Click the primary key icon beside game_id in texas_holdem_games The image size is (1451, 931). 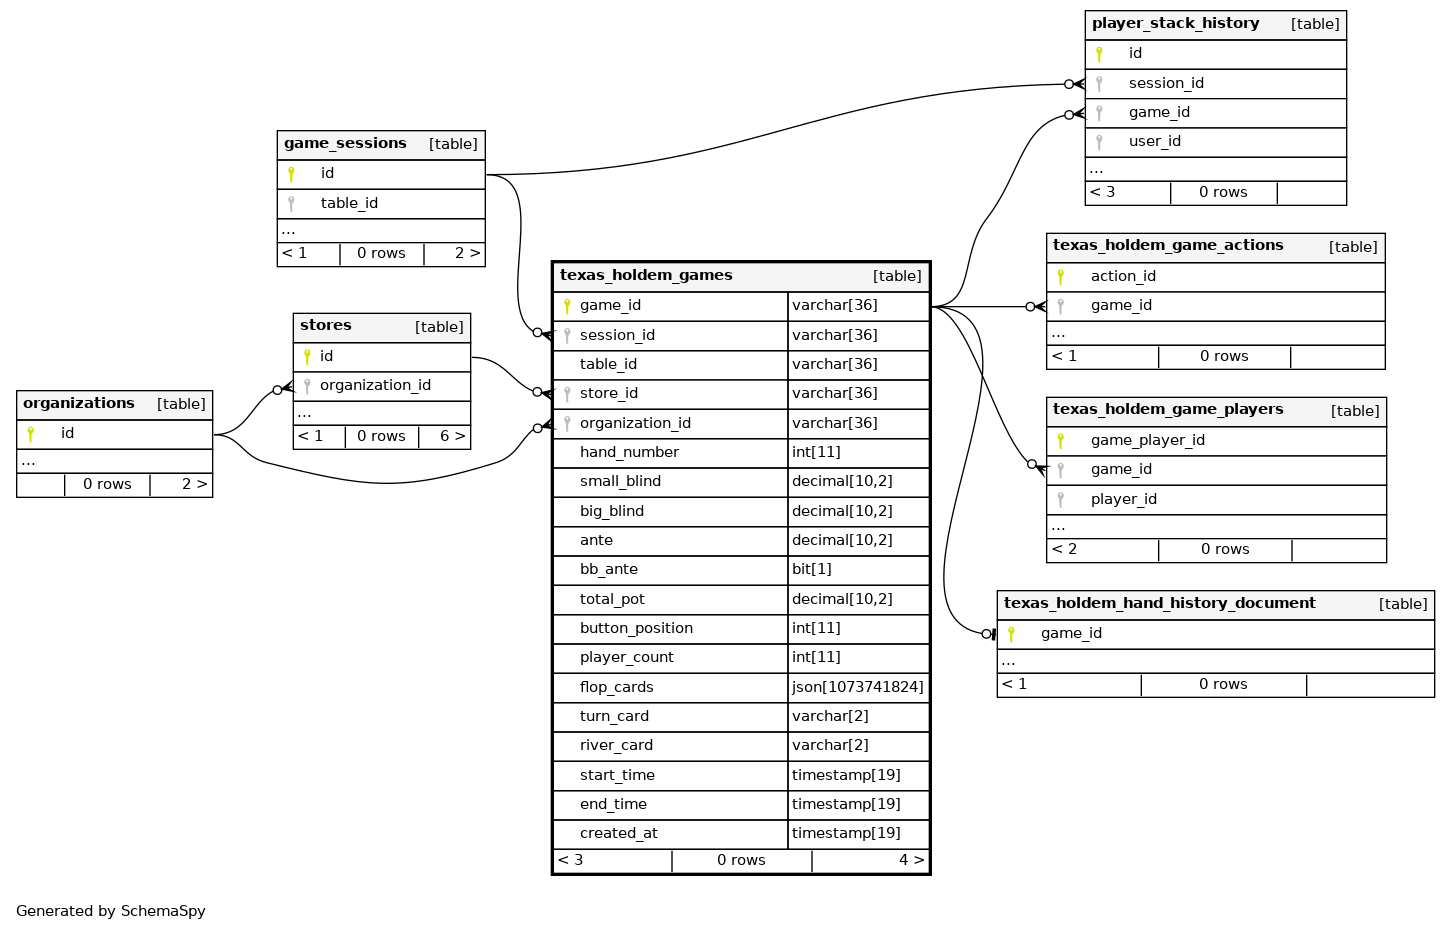point(567,306)
